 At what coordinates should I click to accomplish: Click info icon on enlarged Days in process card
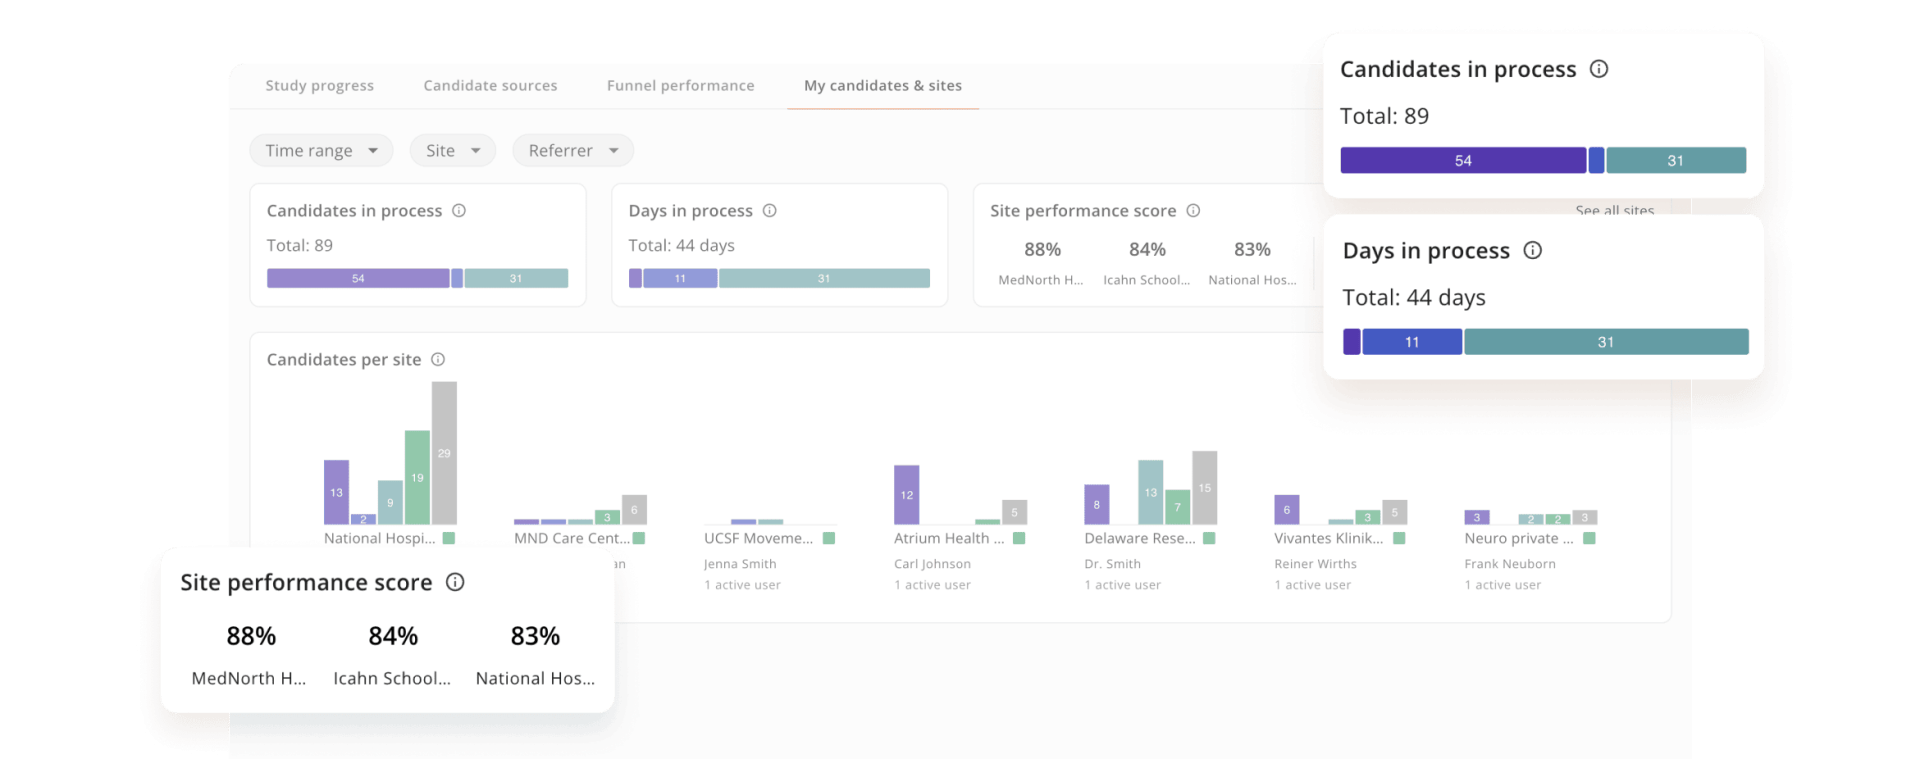[1532, 251]
